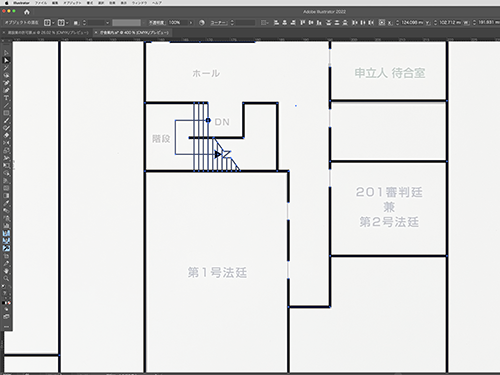500x375 pixels.
Task: Select the Scale tool
Action: pos(6,150)
